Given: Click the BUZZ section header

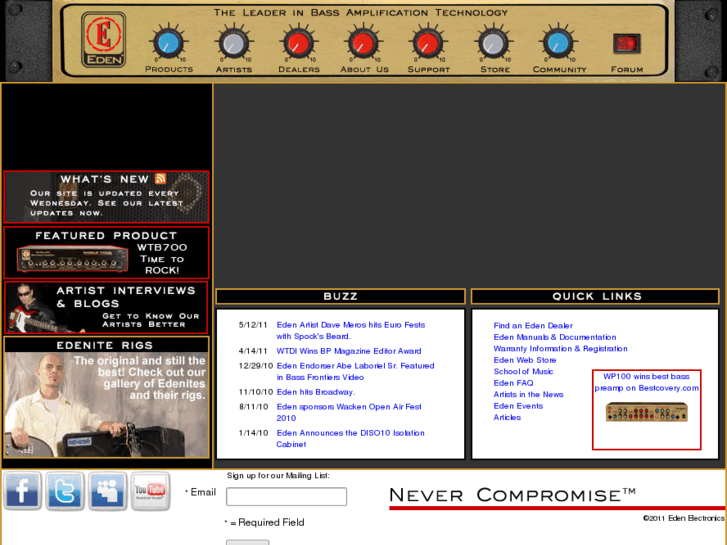Looking at the screenshot, I should coord(340,296).
